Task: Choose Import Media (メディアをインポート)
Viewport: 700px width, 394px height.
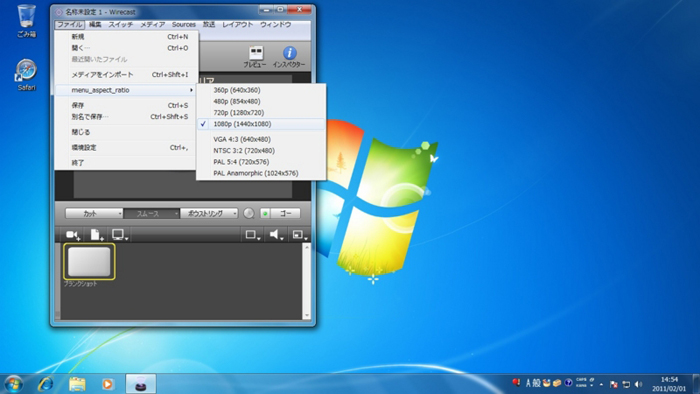Action: tap(125, 75)
